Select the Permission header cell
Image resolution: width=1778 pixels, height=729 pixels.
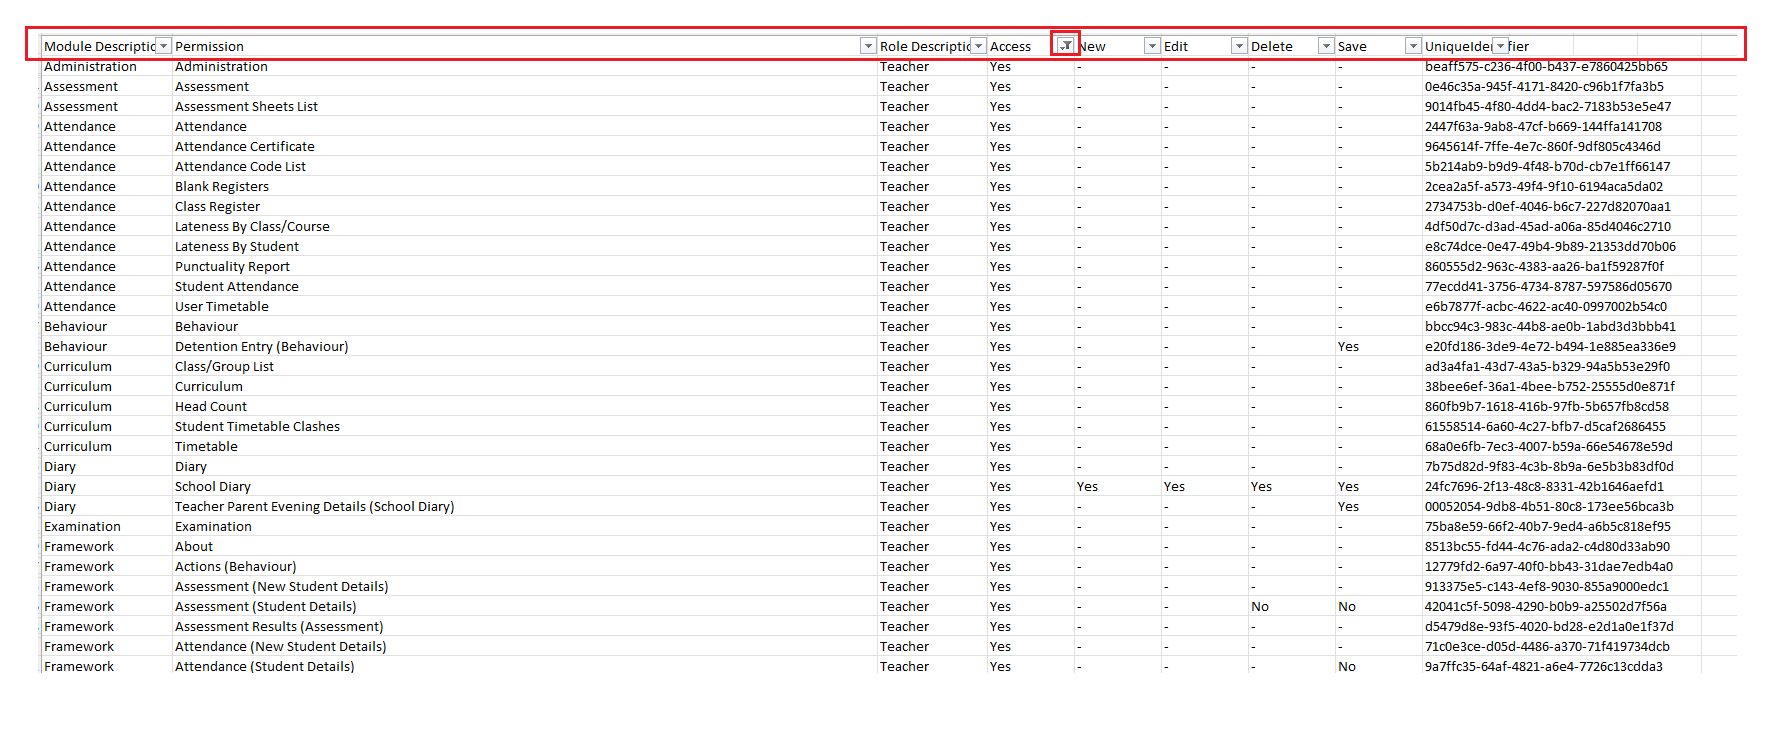pyautogui.click(x=525, y=46)
